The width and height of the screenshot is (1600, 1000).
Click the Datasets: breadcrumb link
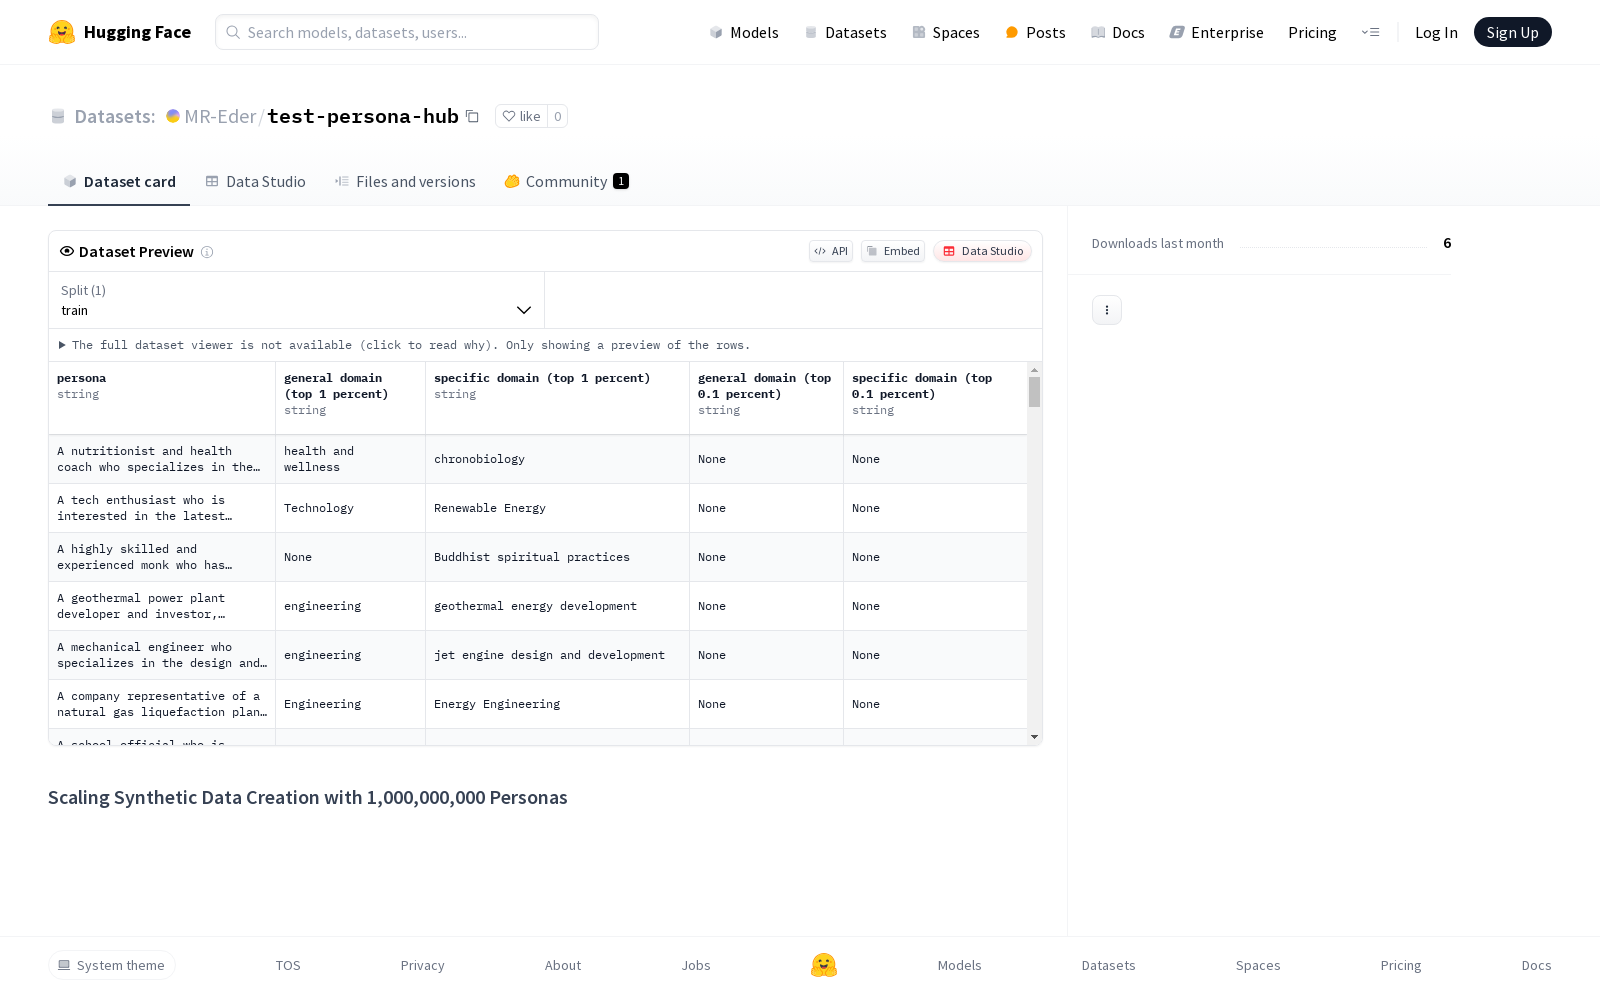click(x=114, y=116)
